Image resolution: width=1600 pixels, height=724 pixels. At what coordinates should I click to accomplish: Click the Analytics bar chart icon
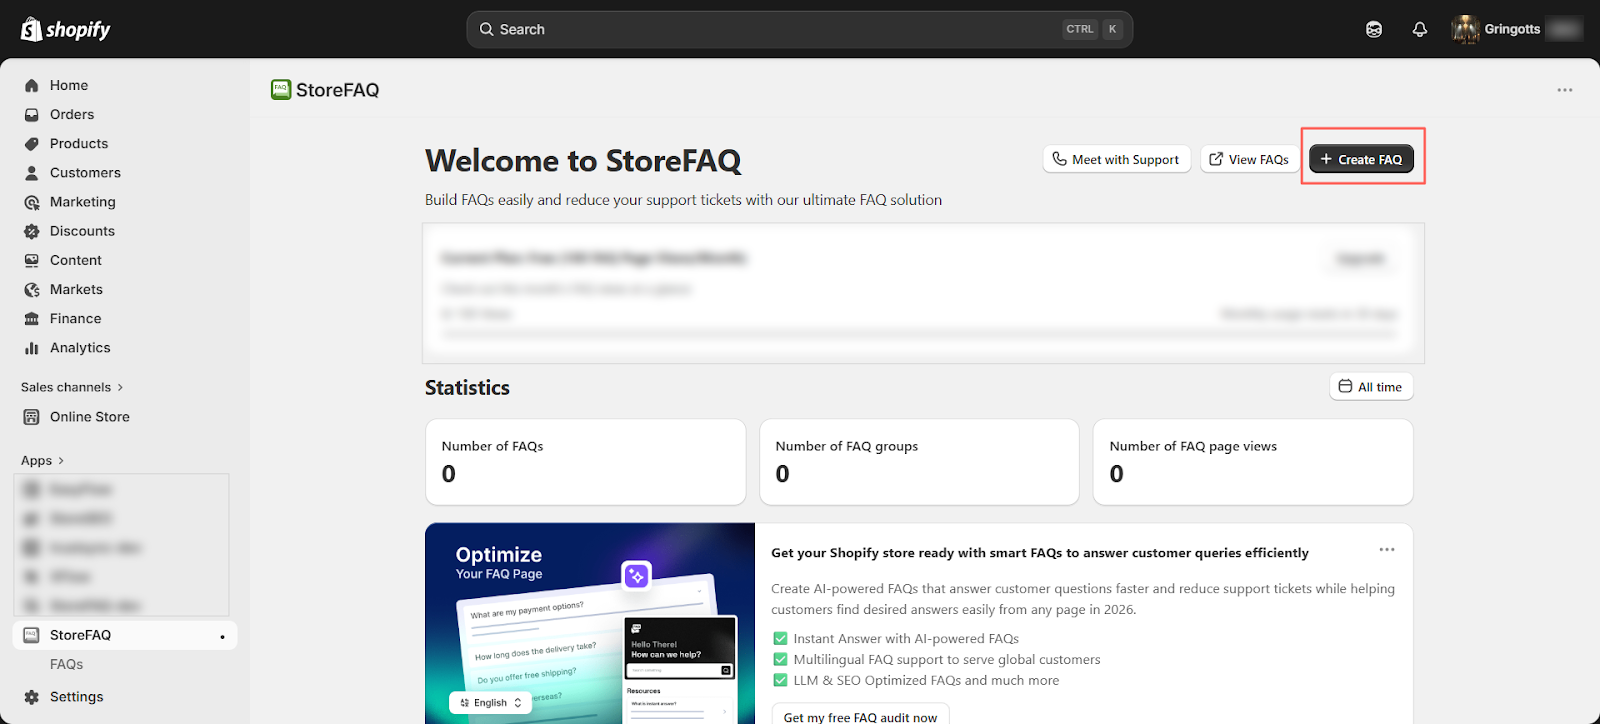32,348
